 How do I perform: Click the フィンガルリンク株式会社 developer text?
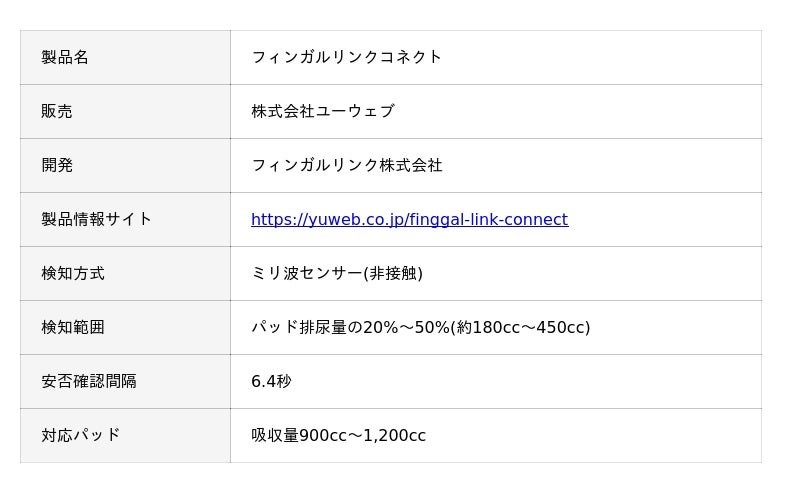pos(346,166)
